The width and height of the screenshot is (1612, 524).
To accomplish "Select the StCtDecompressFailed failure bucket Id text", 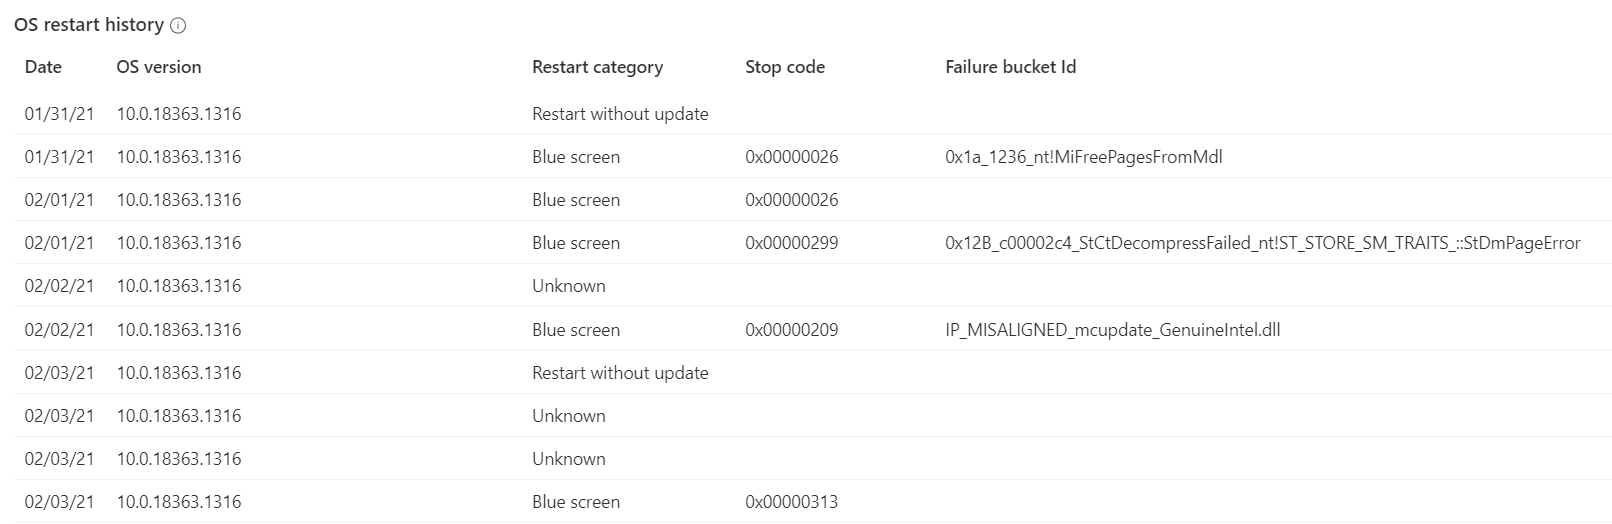I will (x=1262, y=243).
